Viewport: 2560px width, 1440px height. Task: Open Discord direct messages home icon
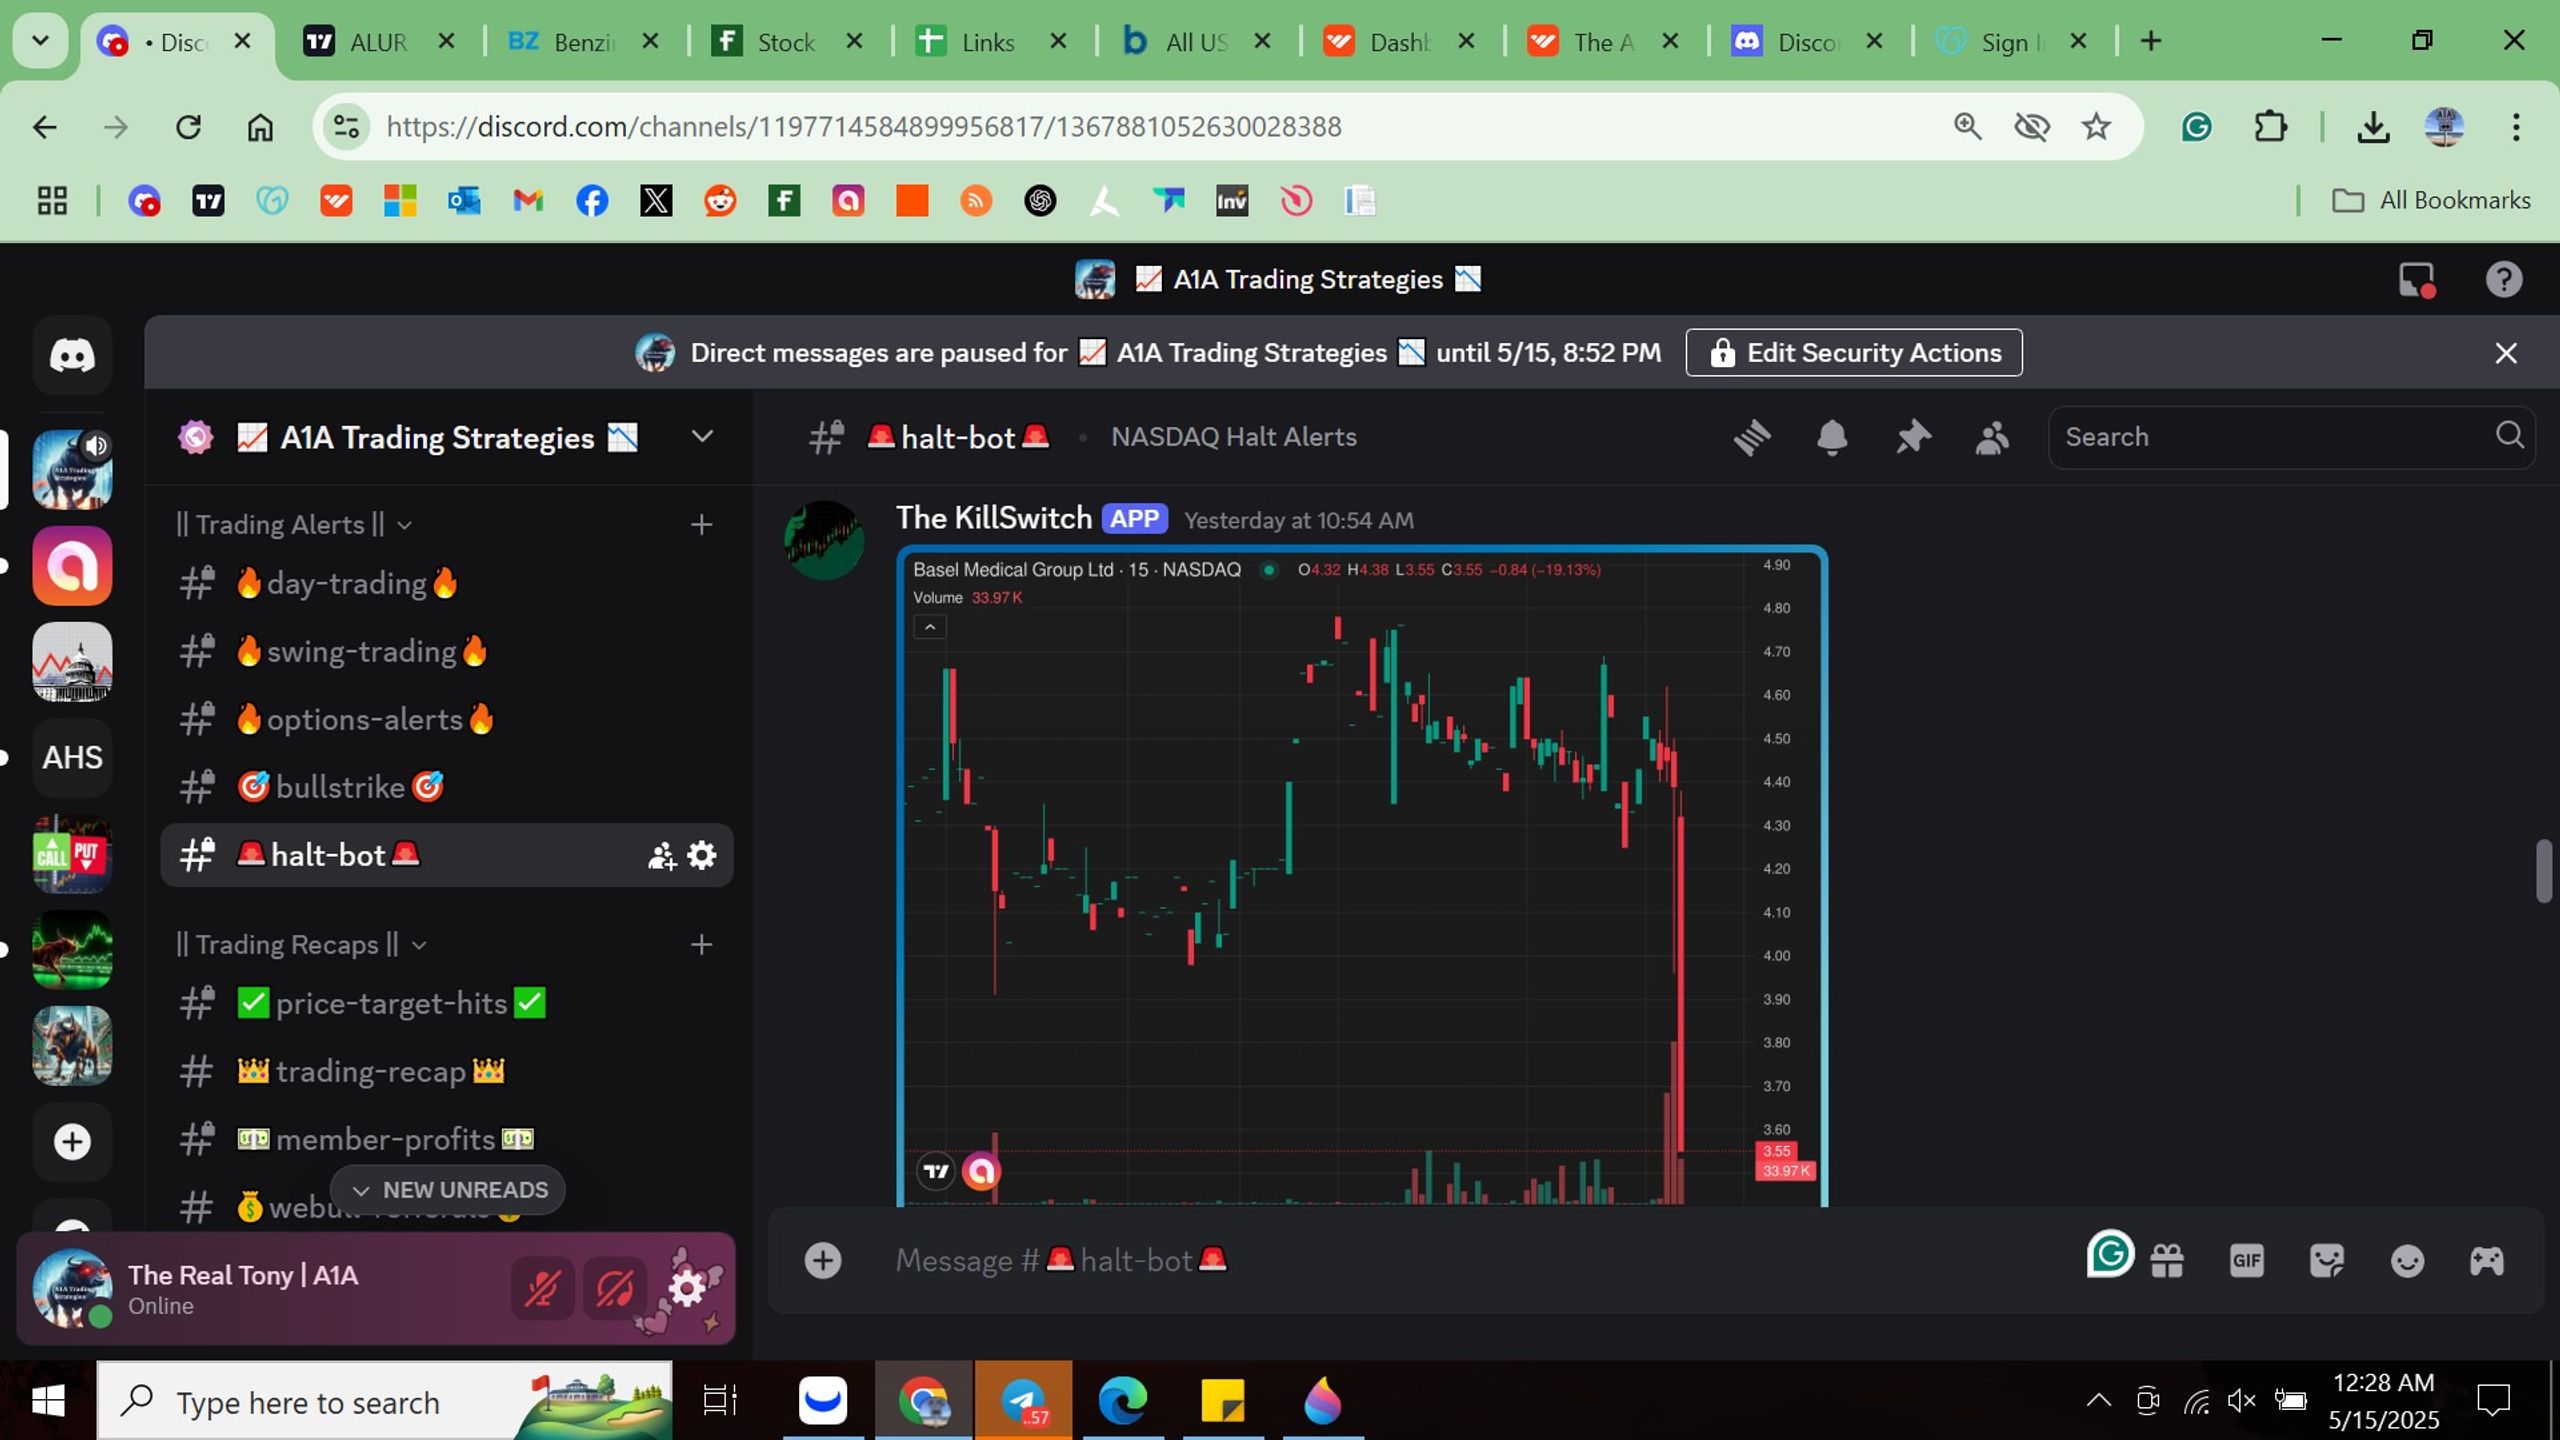72,355
